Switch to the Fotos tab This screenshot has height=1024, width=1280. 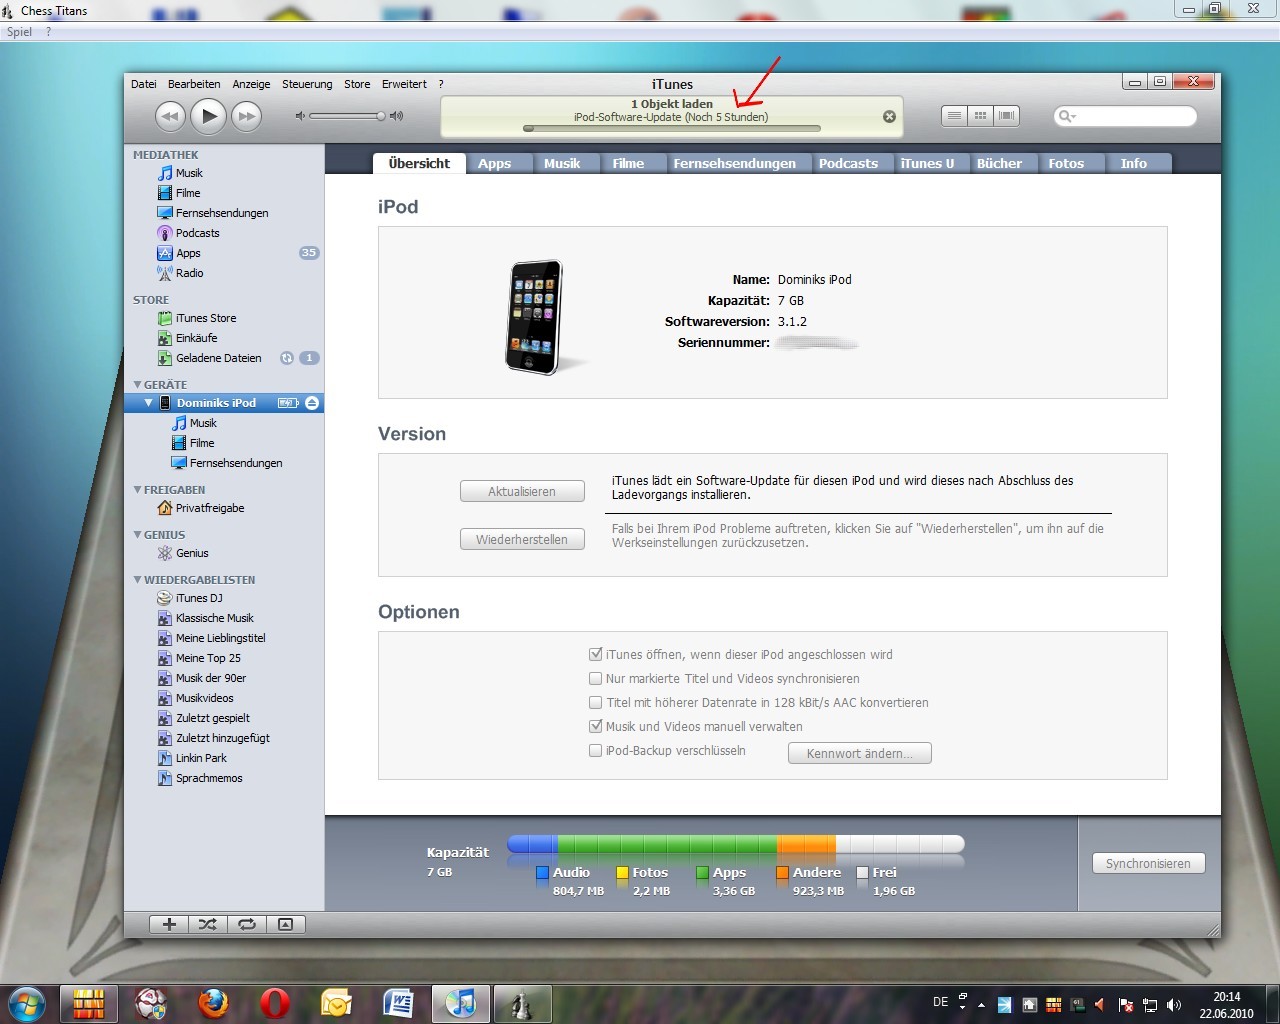1066,163
